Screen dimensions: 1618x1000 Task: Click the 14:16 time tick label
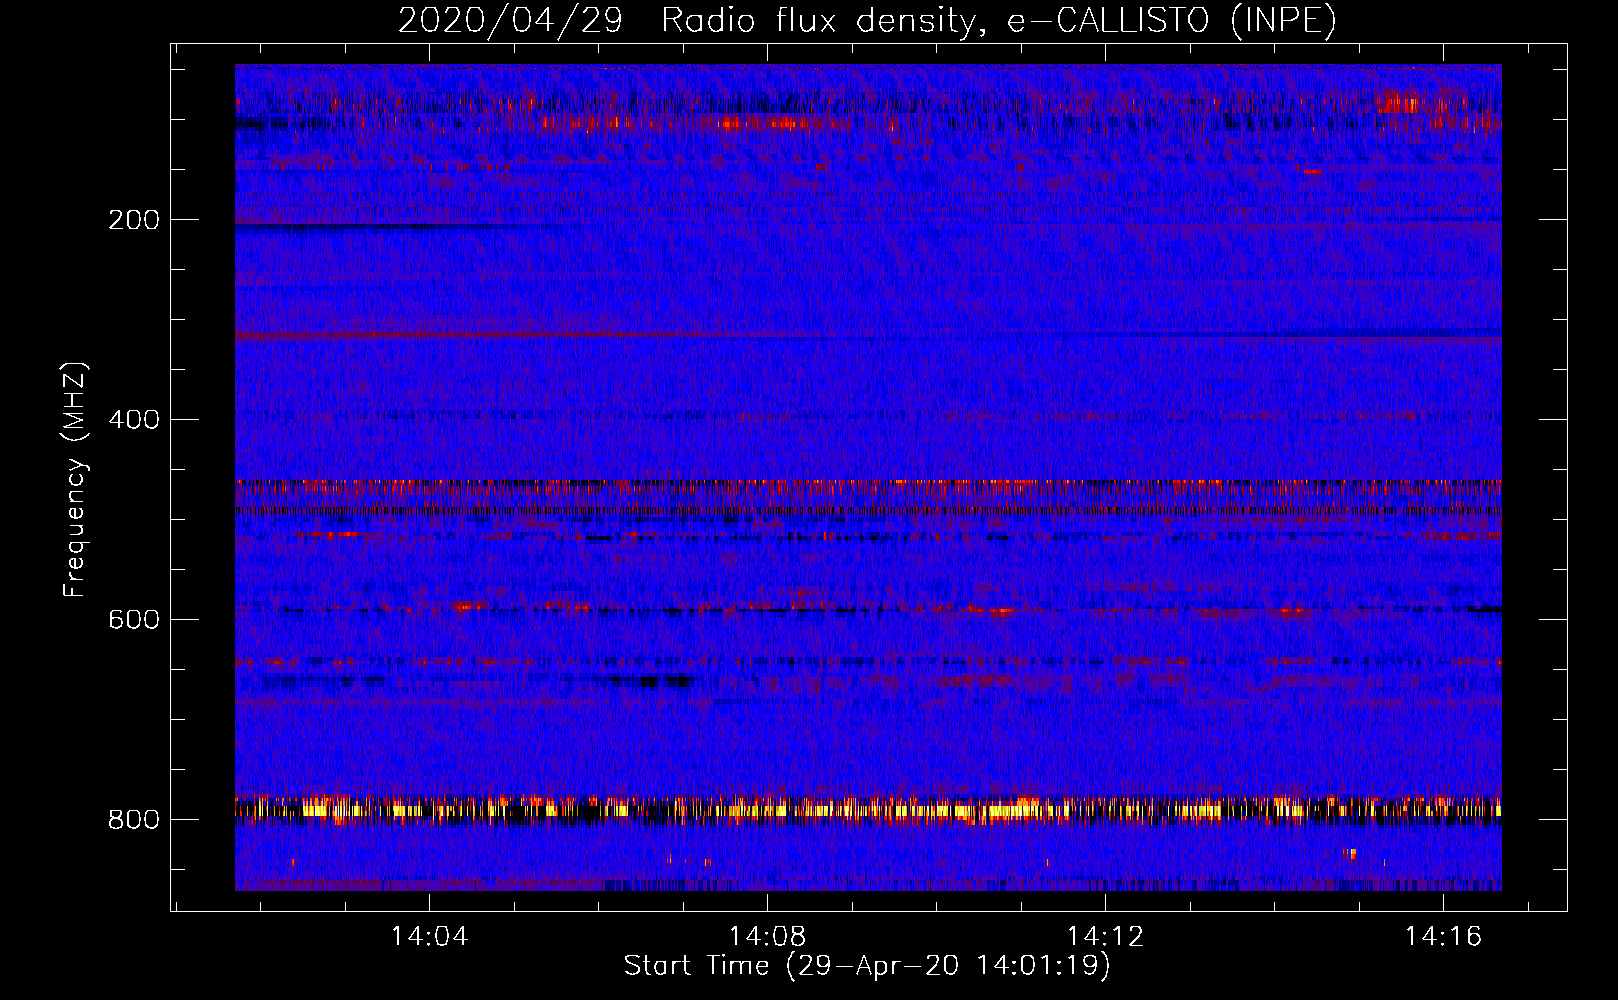pyautogui.click(x=1443, y=936)
